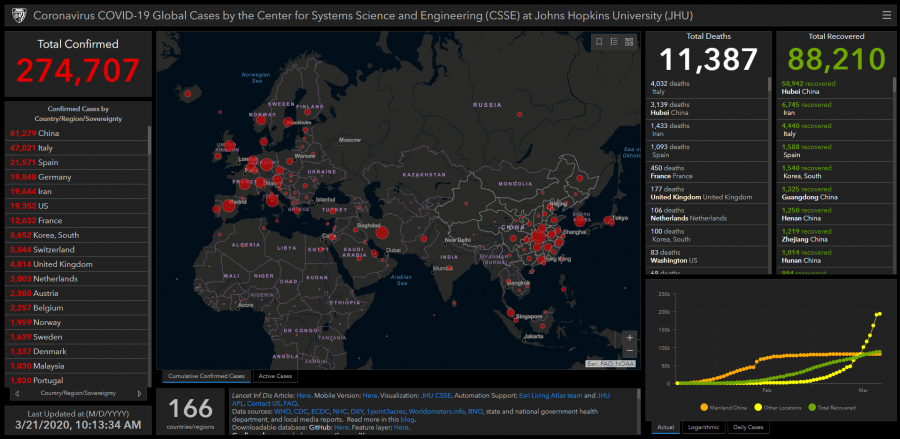
Task: Click the Country/Region/Sovereignty tab below the list
Action: pos(78,393)
